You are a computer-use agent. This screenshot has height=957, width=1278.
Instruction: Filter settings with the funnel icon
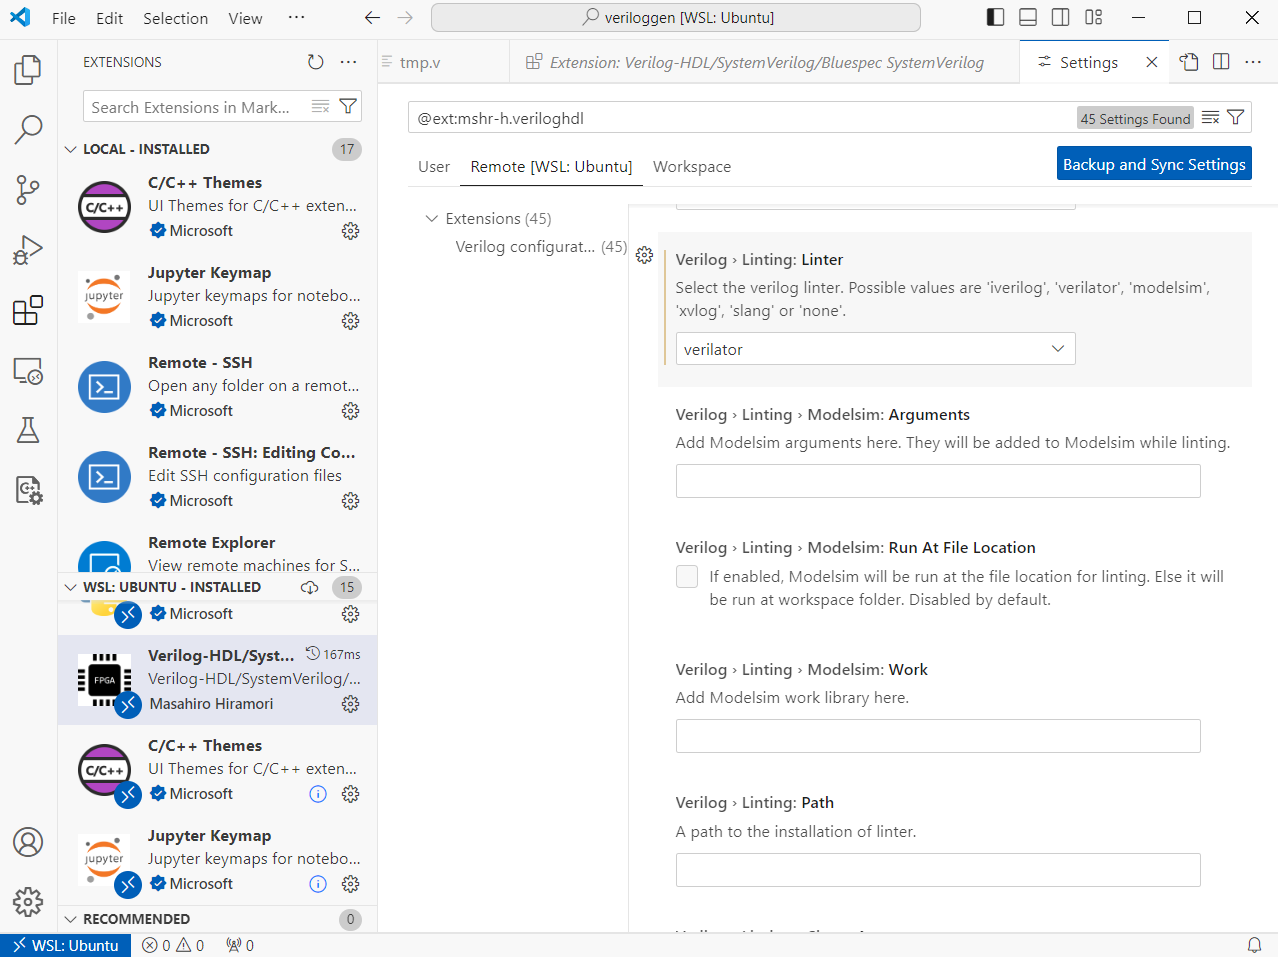coord(1236,118)
